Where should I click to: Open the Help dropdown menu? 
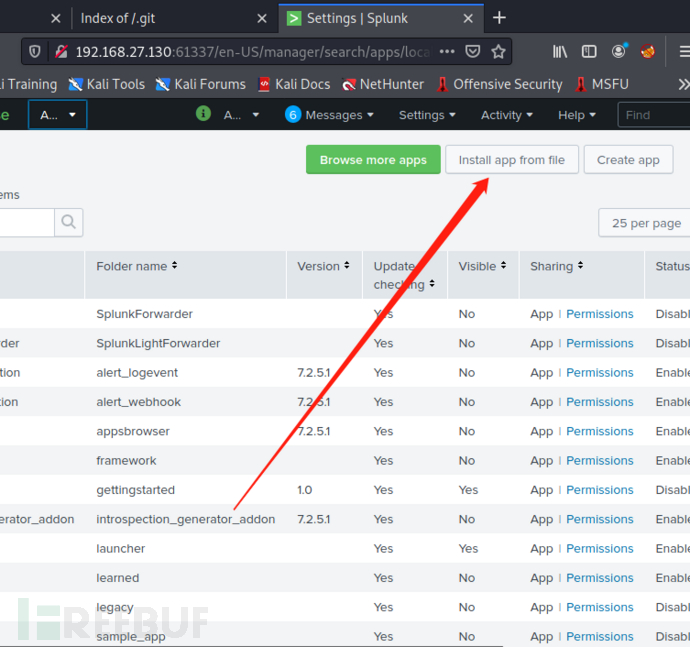pyautogui.click(x=576, y=115)
